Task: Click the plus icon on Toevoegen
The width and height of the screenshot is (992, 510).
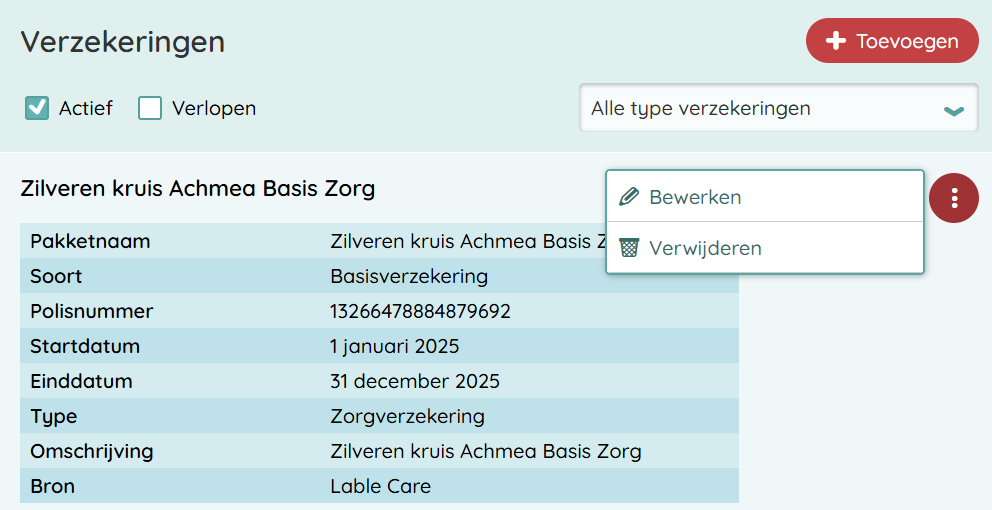Action: [837, 41]
